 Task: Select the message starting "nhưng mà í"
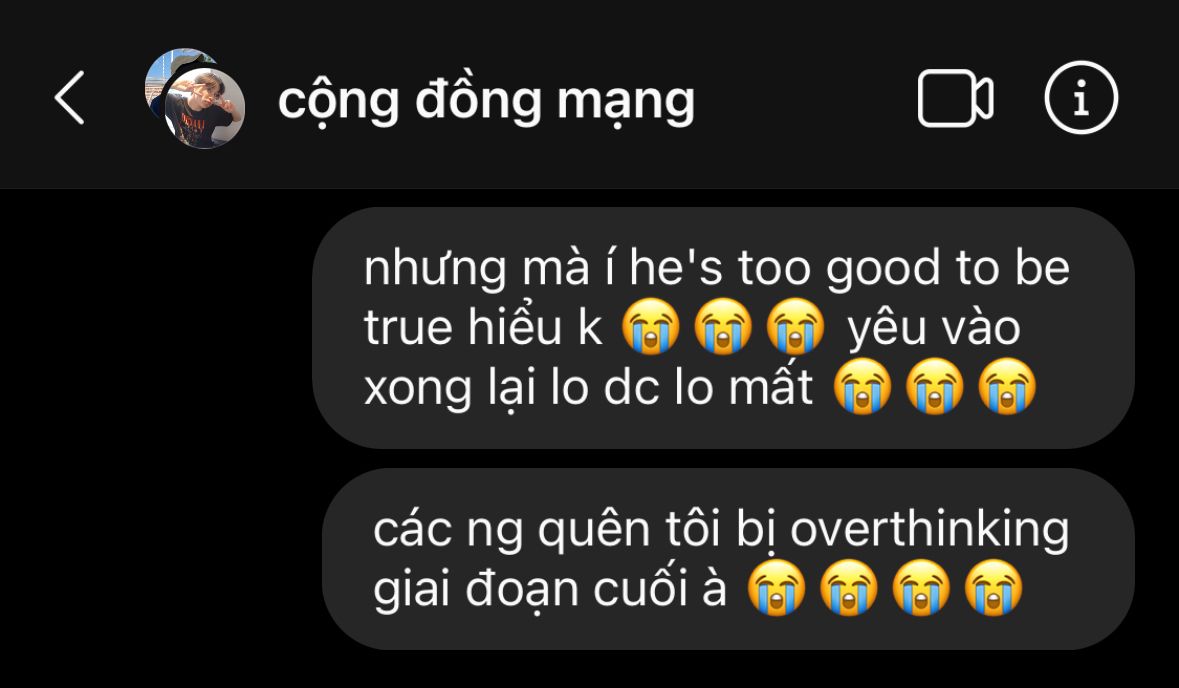click(723, 328)
